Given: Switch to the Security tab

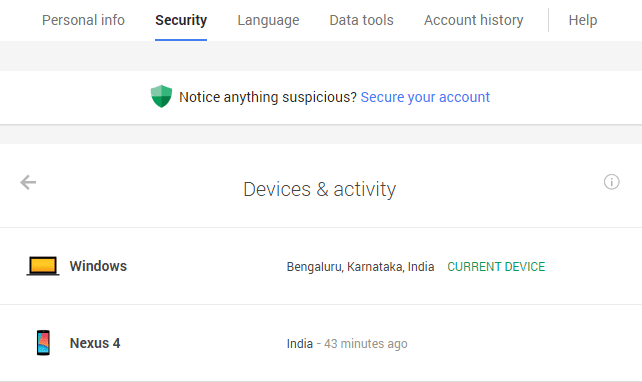Looking at the screenshot, I should click(x=181, y=20).
